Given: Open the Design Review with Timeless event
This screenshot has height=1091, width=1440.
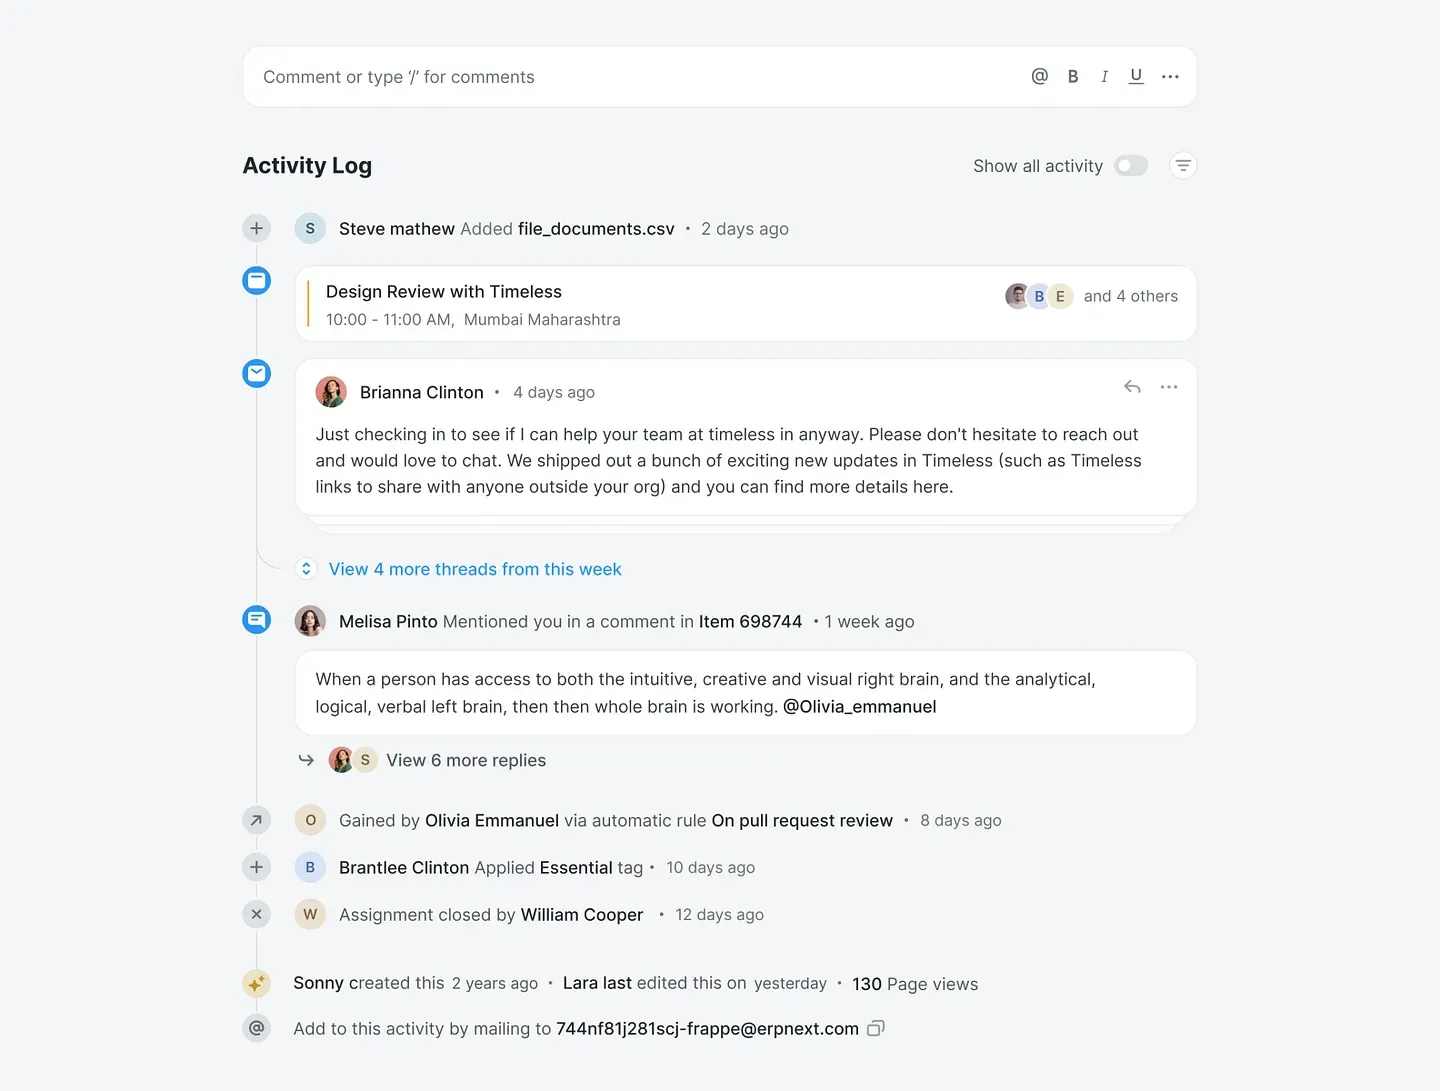Looking at the screenshot, I should click(444, 292).
